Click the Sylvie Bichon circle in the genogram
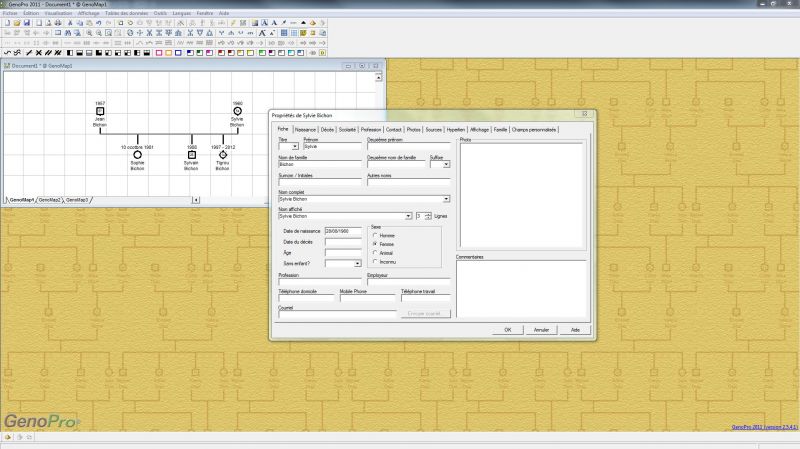The image size is (800, 449). tap(237, 111)
